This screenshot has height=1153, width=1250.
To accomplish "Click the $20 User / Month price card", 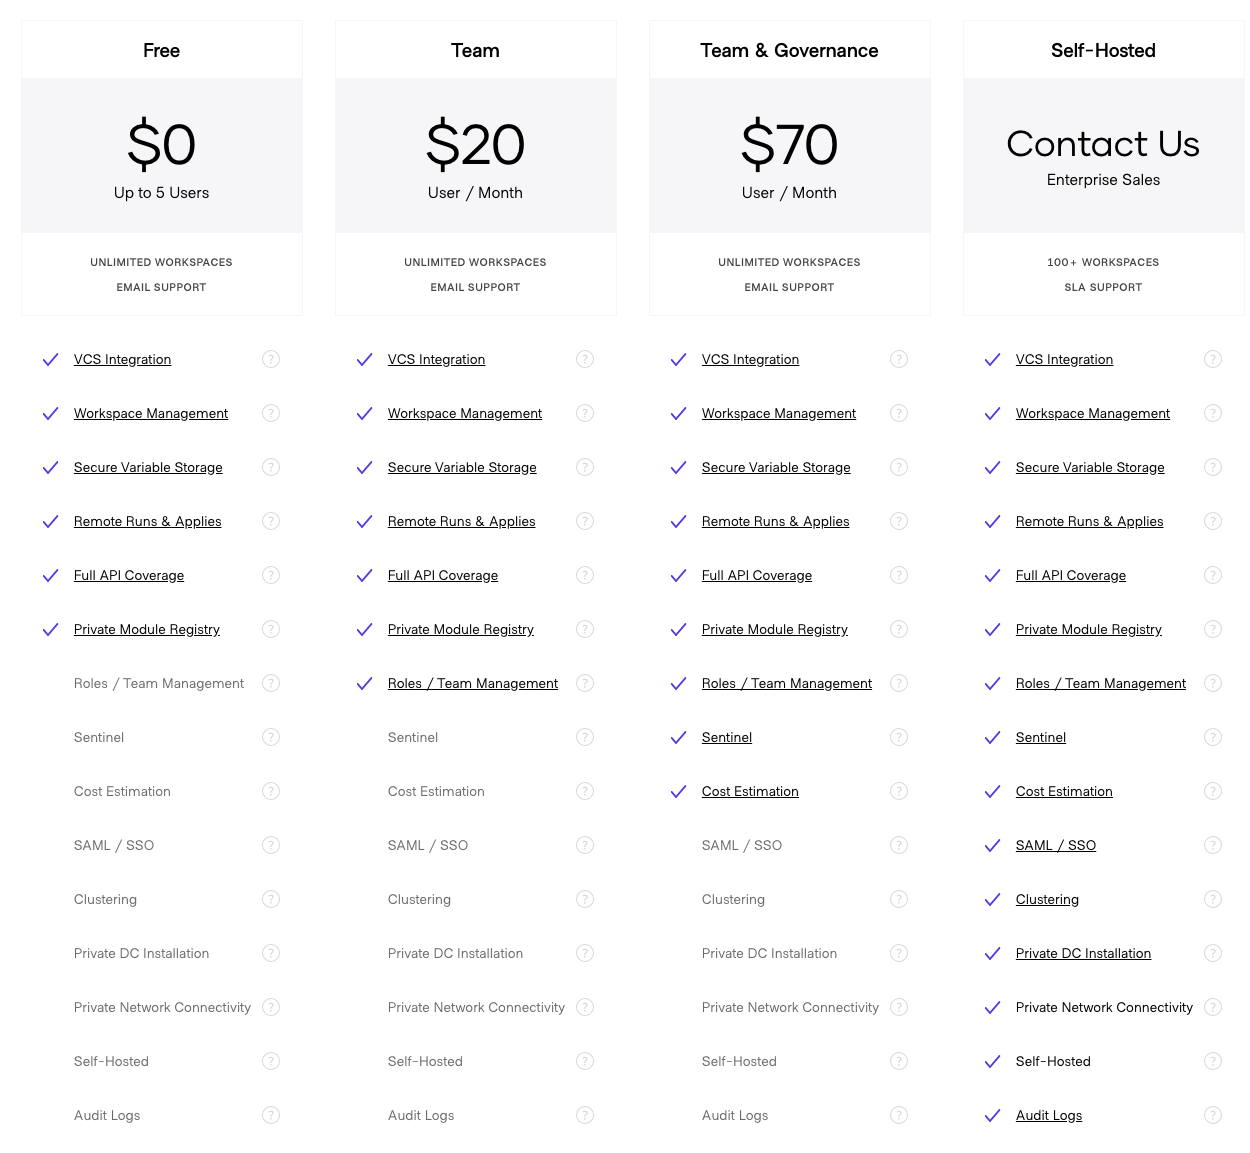I will click(x=475, y=156).
